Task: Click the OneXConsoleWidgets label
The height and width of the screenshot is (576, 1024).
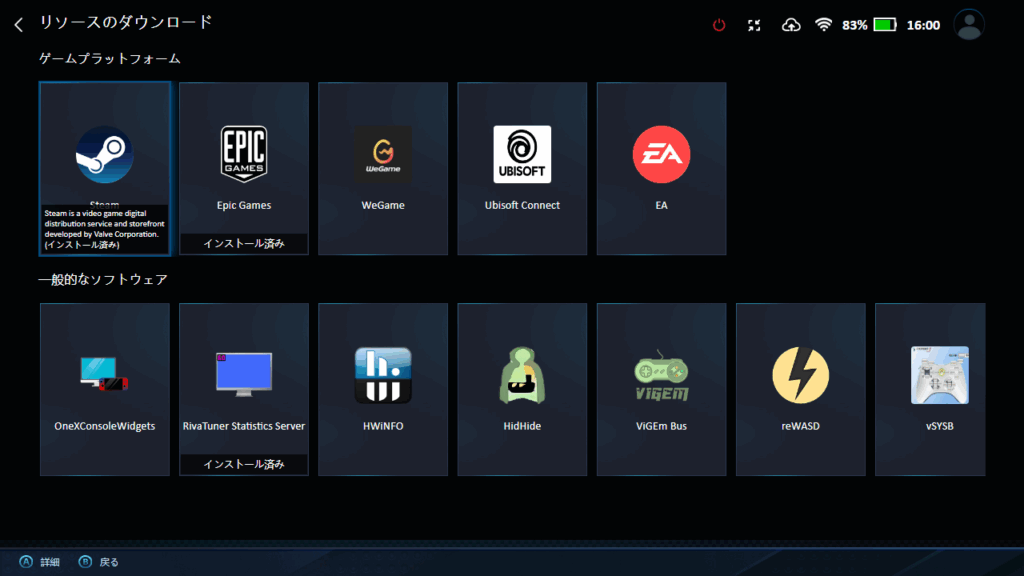Action: click(x=104, y=426)
